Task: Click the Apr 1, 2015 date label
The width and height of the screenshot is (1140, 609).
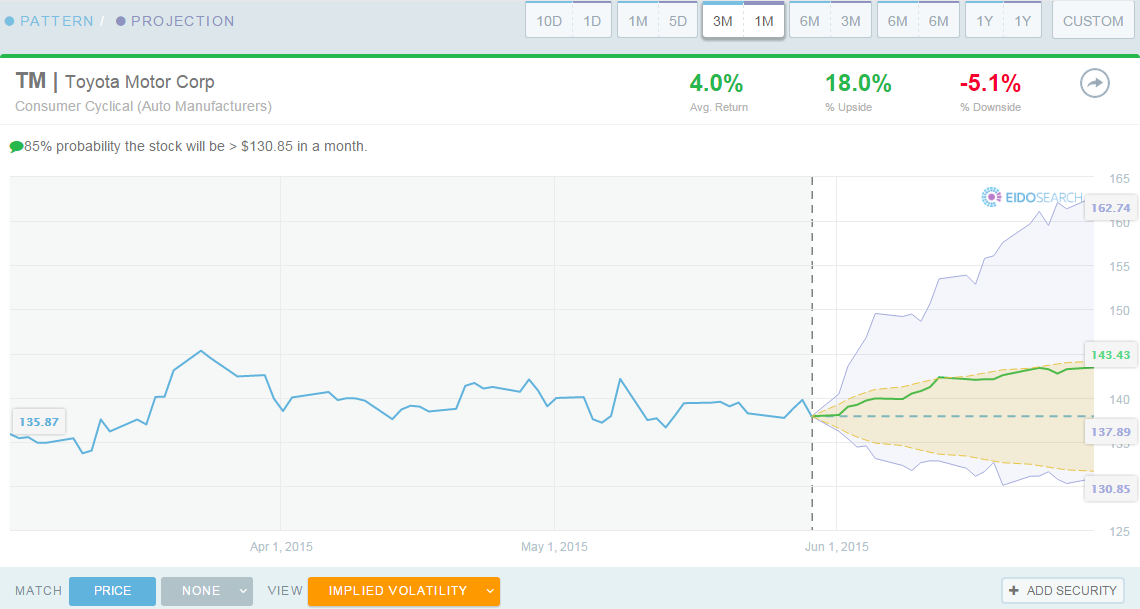Action: [281, 547]
